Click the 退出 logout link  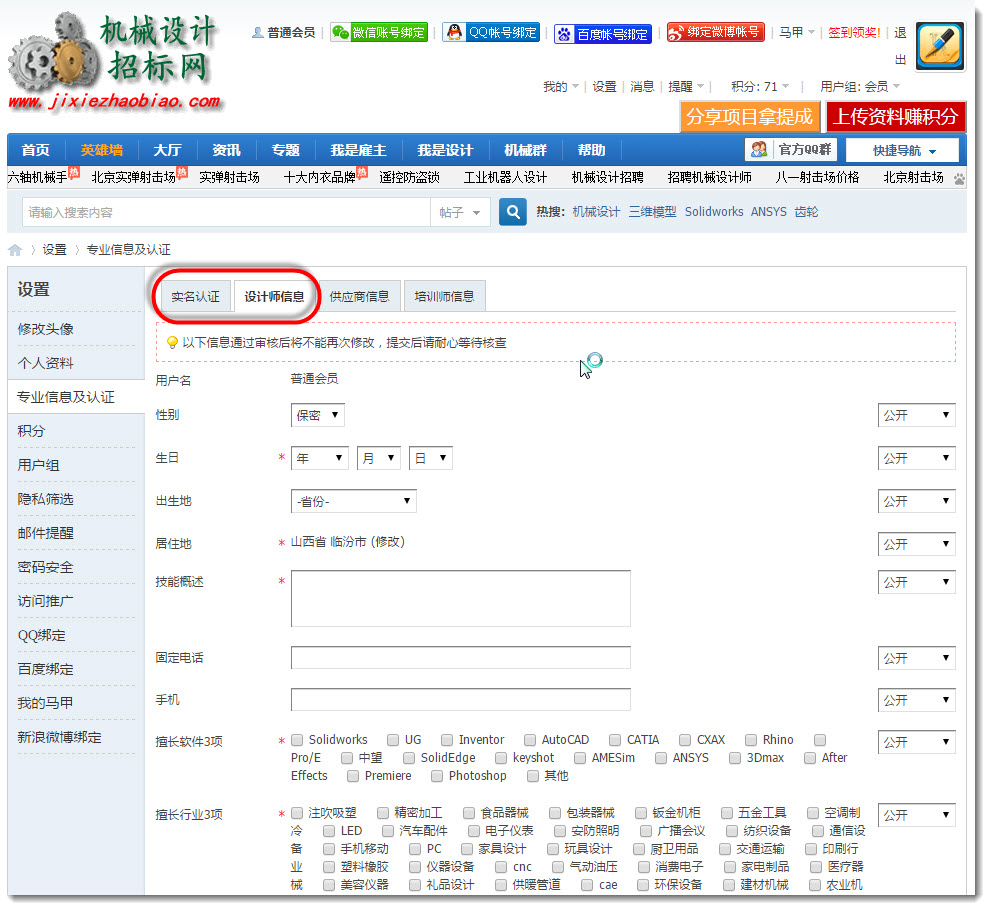tap(900, 45)
